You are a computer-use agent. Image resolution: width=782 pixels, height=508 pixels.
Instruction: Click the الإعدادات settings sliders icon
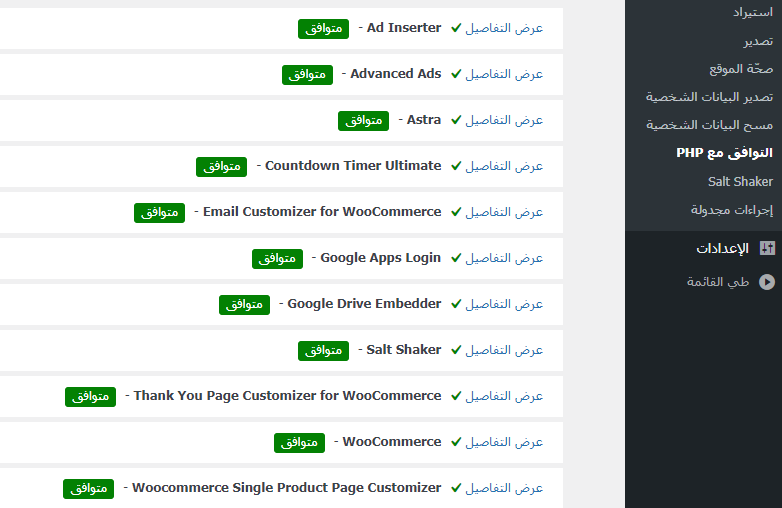[x=767, y=249]
